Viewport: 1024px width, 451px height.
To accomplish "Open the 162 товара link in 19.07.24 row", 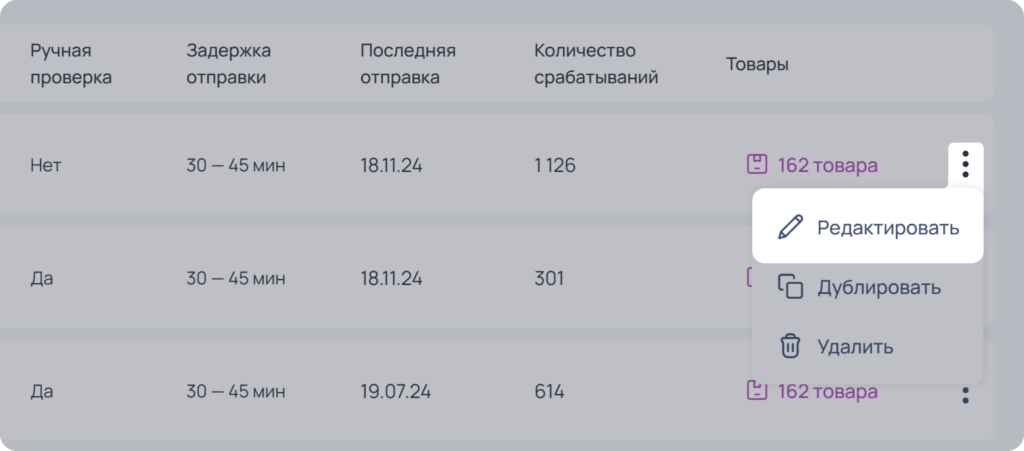I will [827, 391].
